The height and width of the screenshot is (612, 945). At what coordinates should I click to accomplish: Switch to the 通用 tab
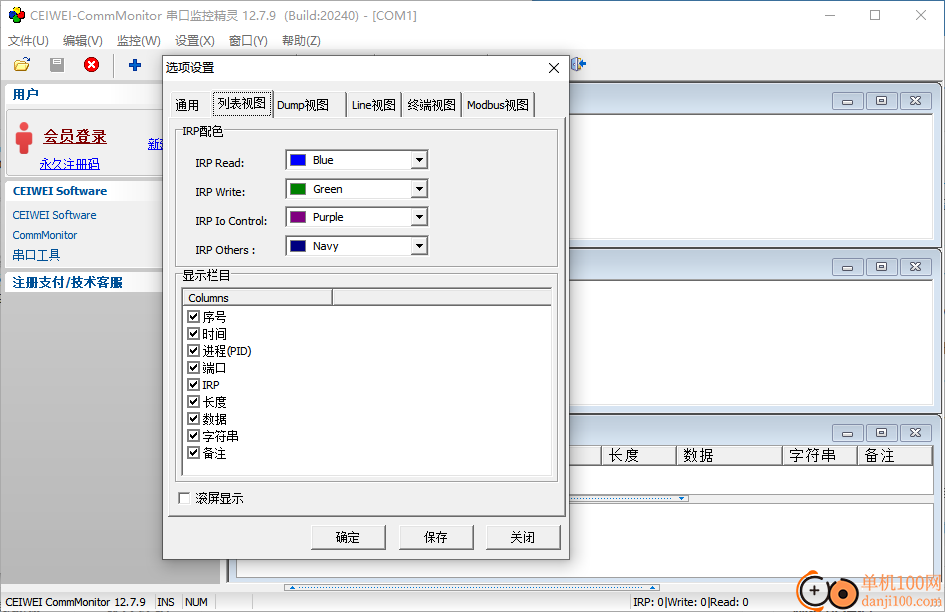187,105
